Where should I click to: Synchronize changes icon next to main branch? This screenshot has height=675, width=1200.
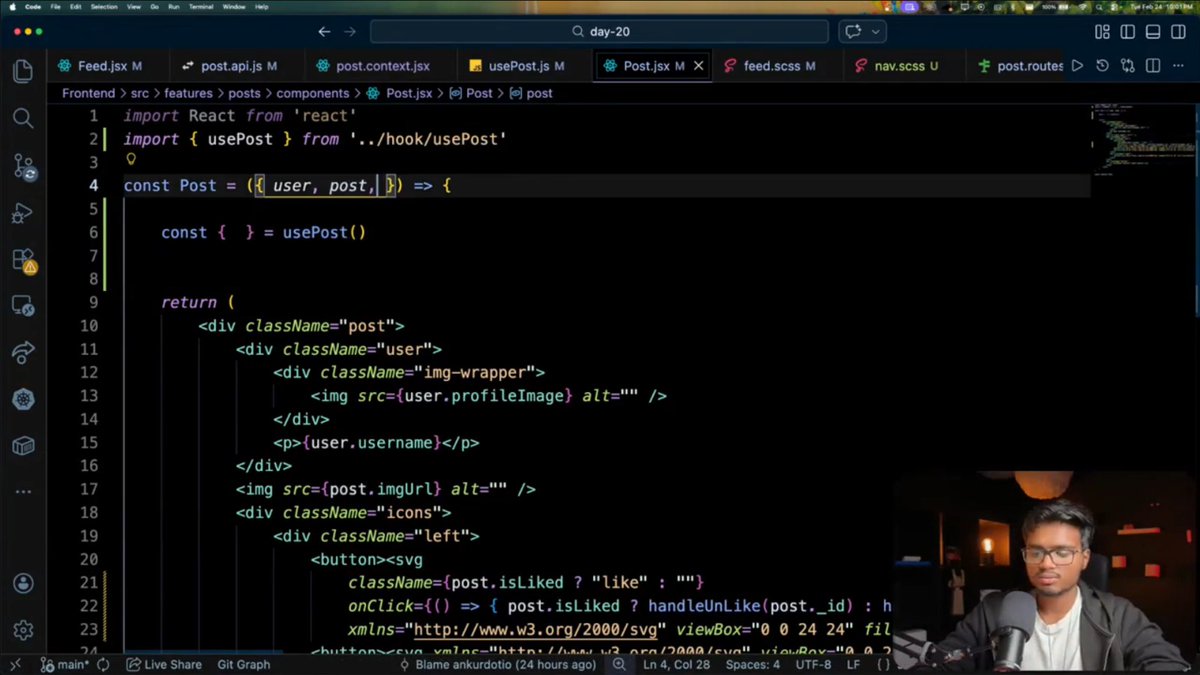click(102, 664)
